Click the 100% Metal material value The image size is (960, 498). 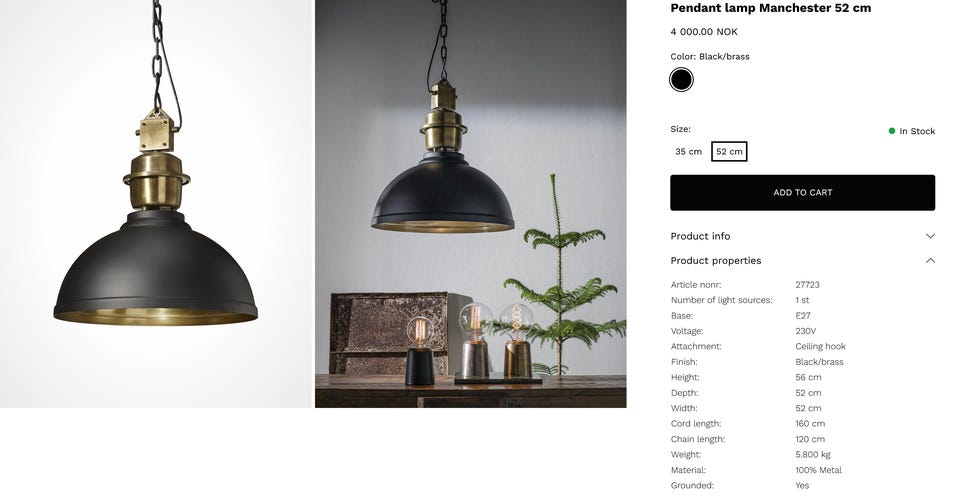[818, 470]
